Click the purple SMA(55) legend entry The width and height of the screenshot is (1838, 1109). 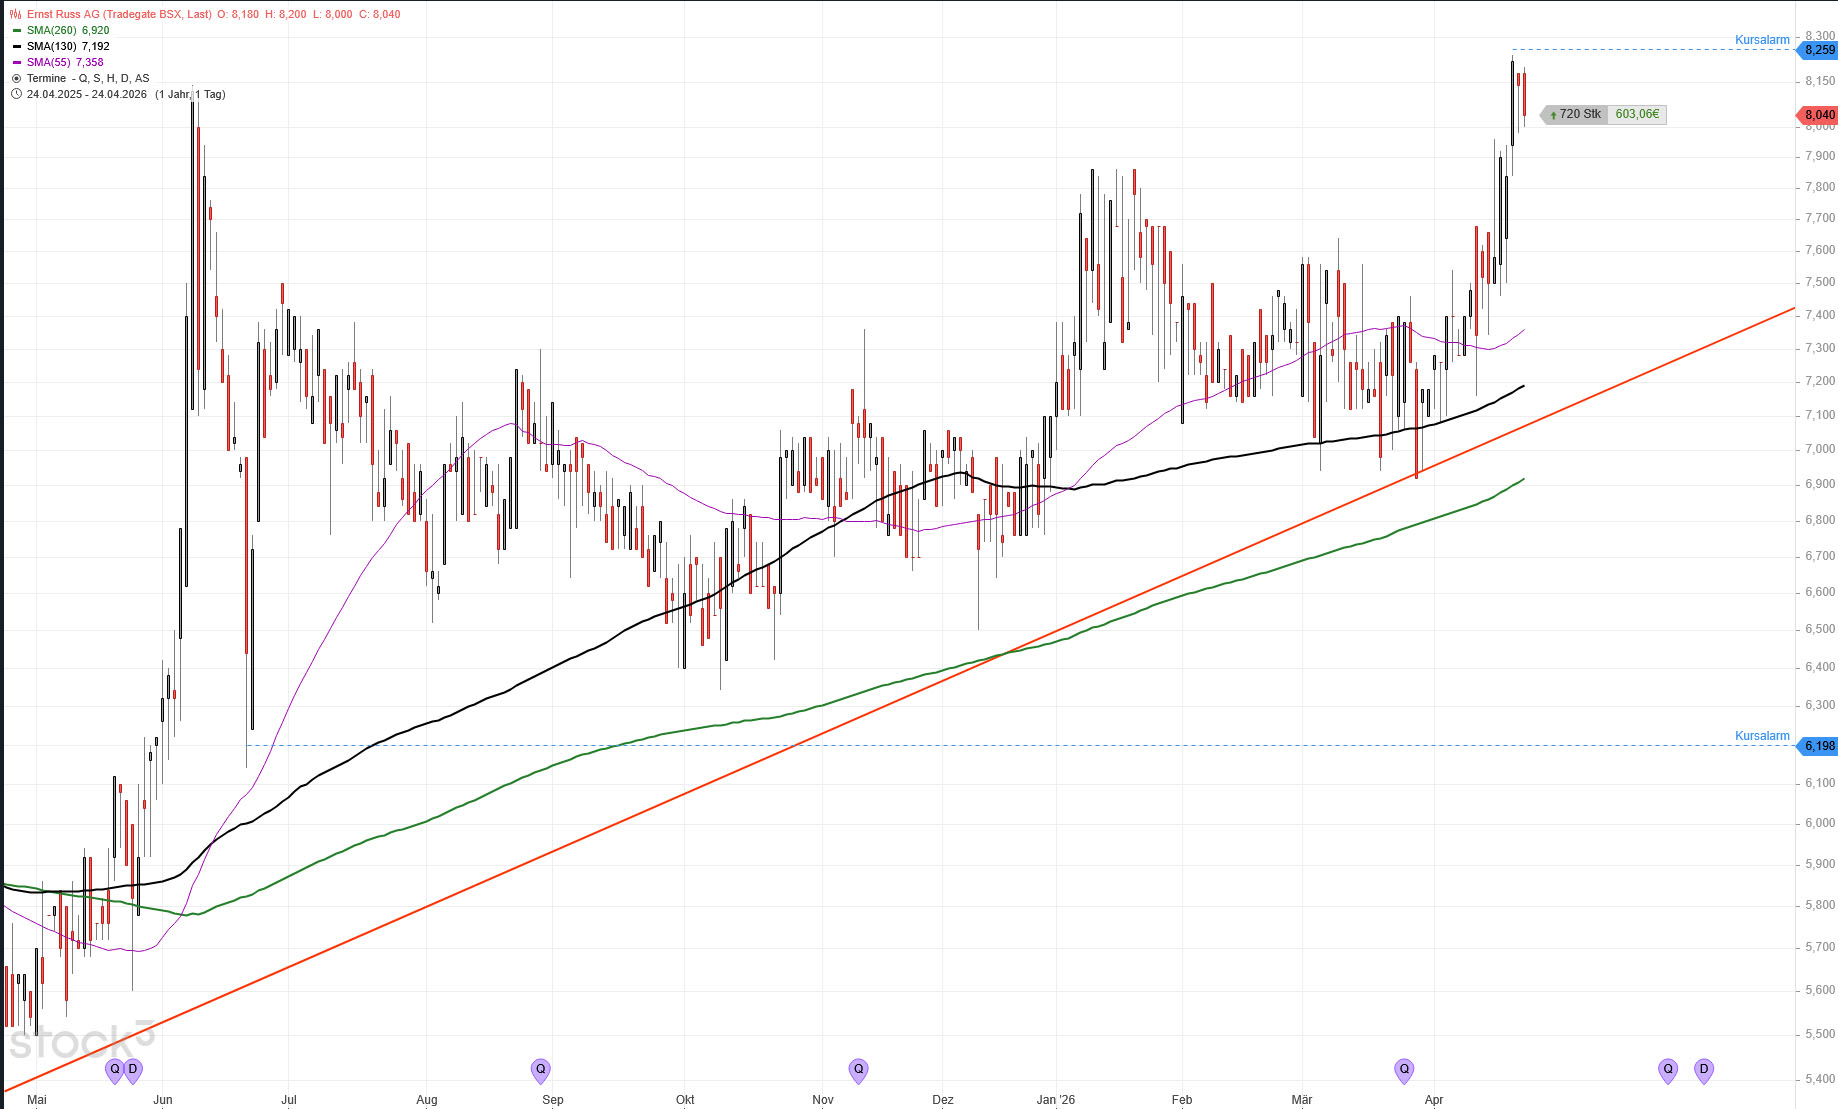(65, 62)
